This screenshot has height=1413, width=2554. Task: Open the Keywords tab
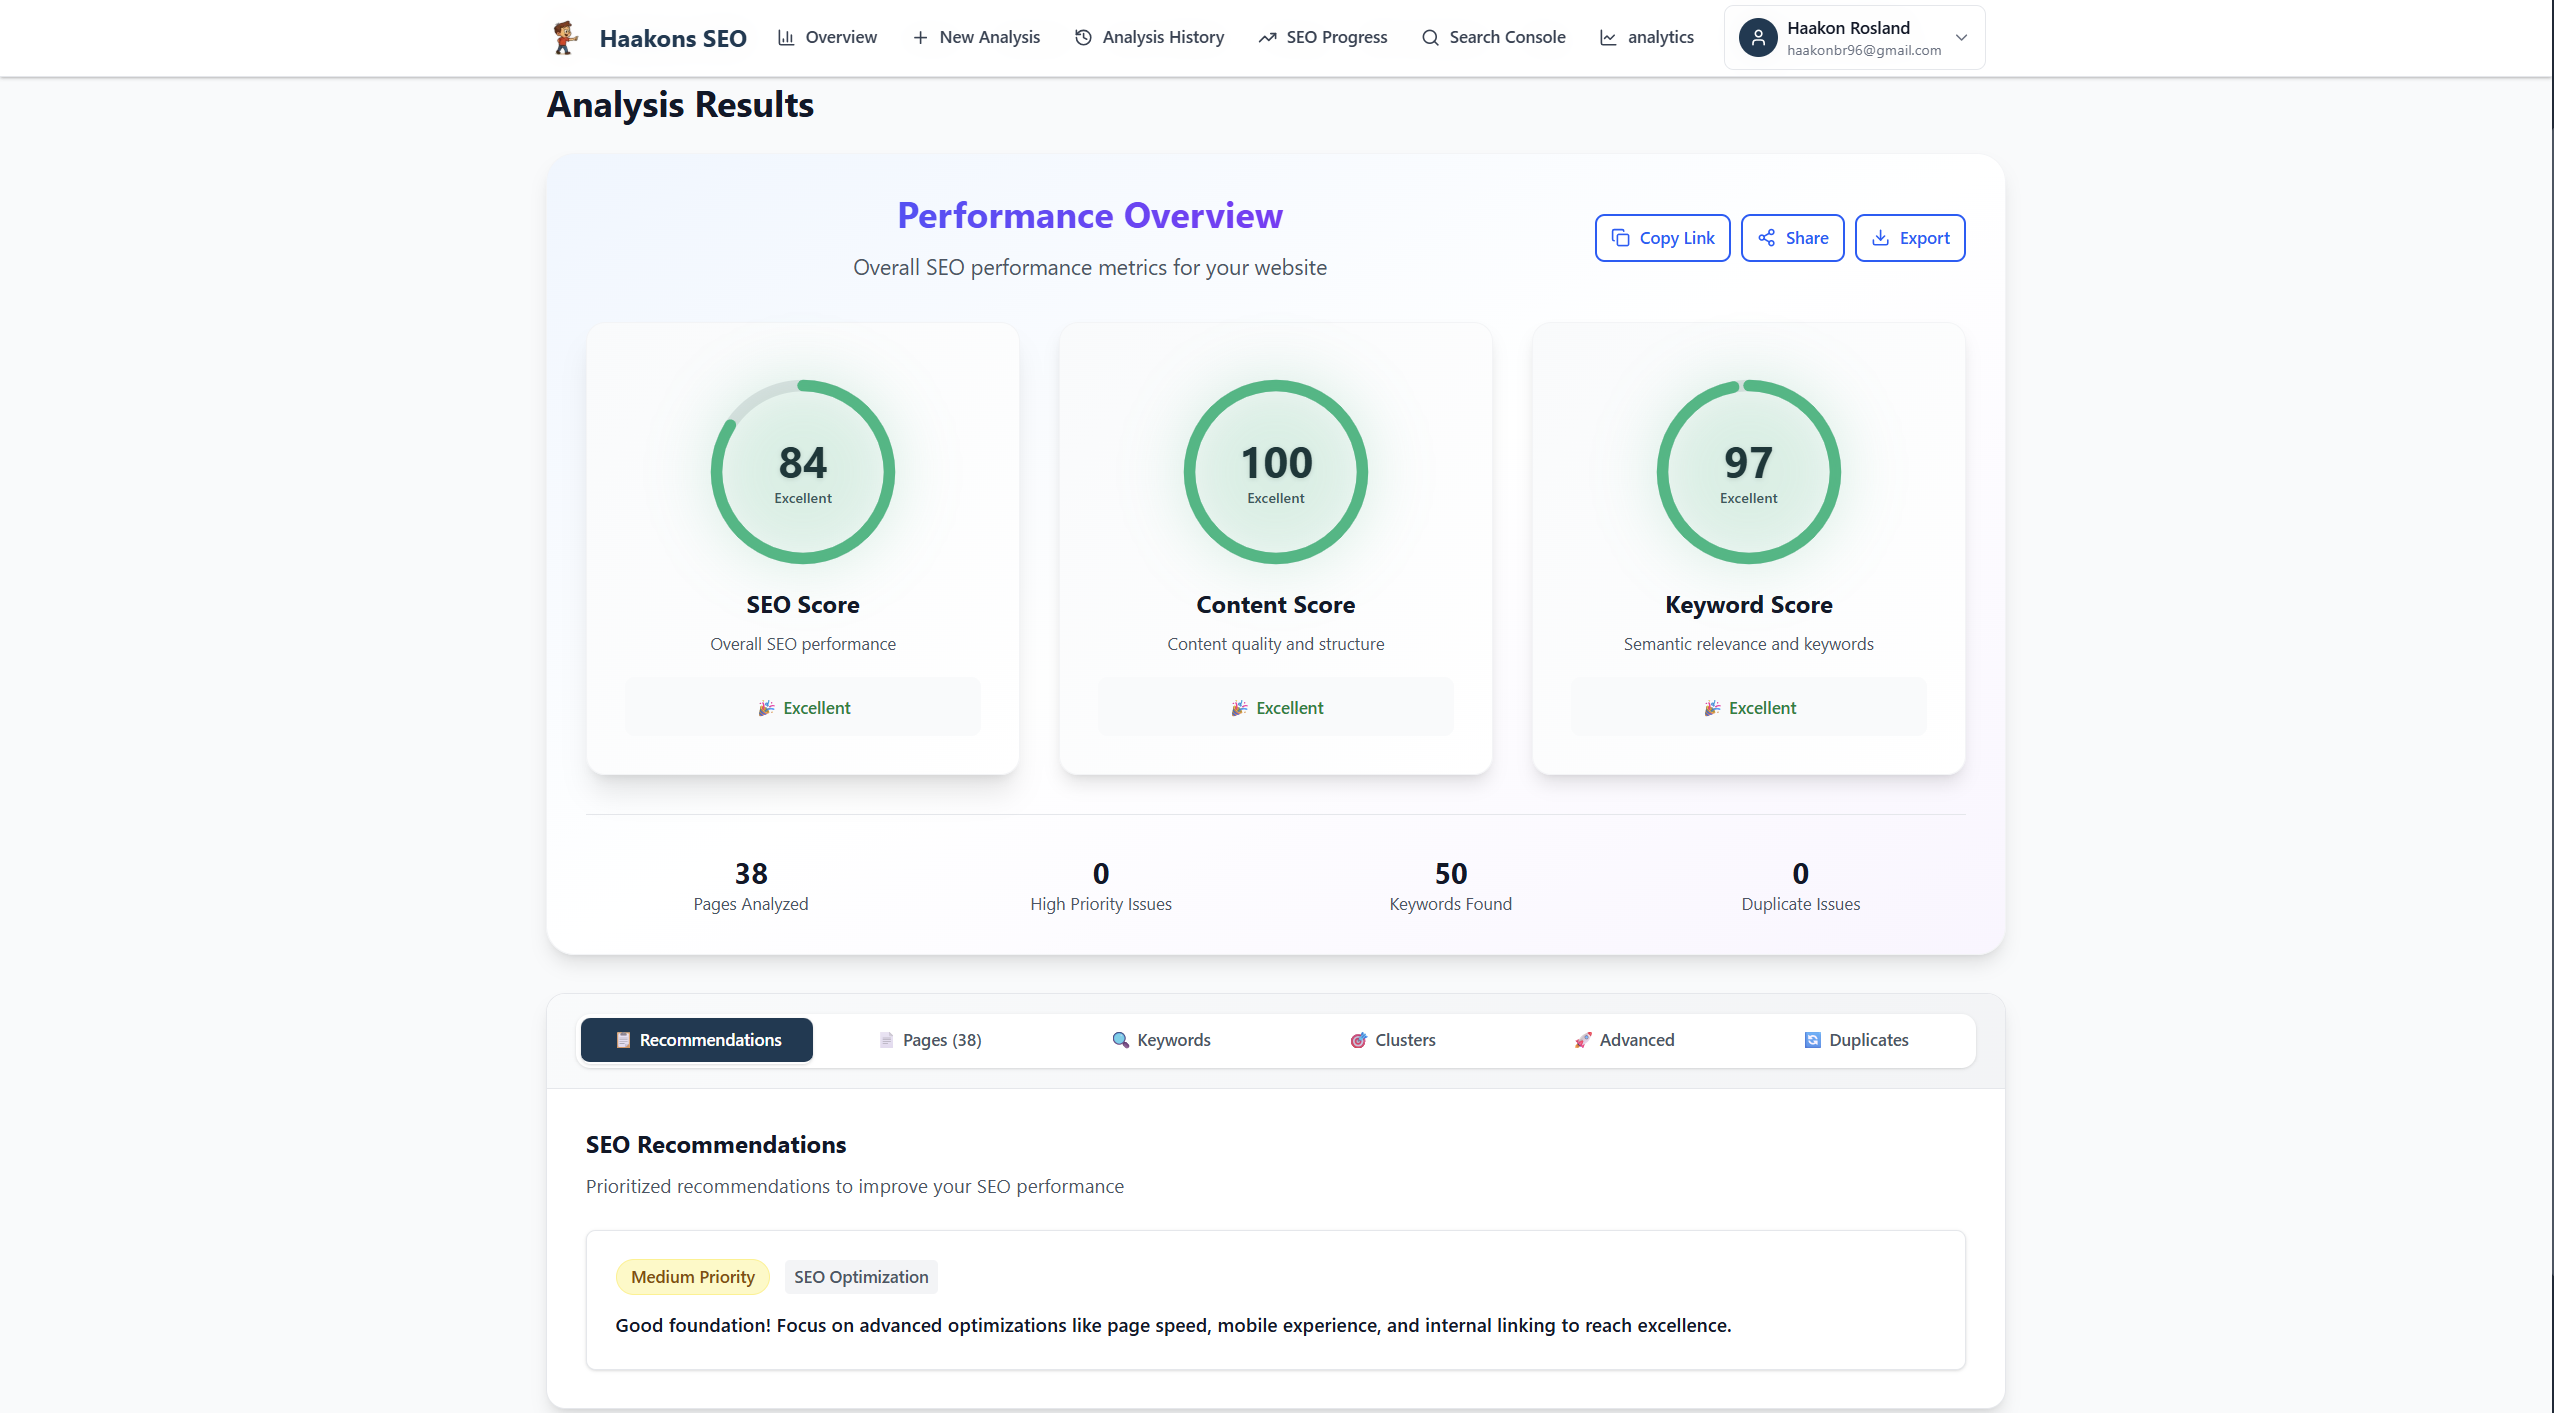point(1161,1040)
